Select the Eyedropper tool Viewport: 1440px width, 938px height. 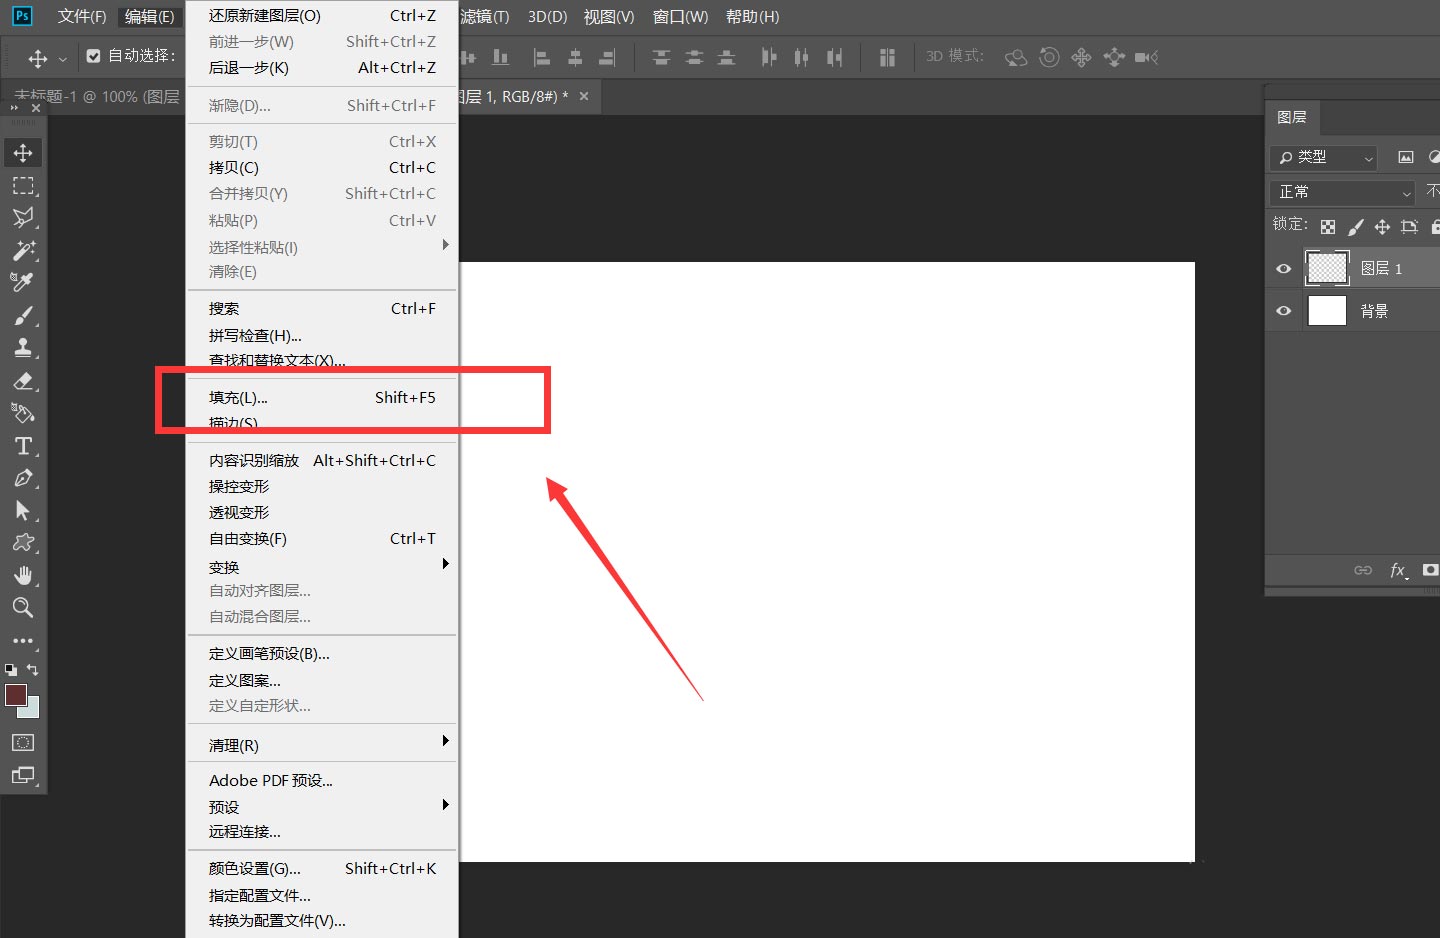coord(23,283)
